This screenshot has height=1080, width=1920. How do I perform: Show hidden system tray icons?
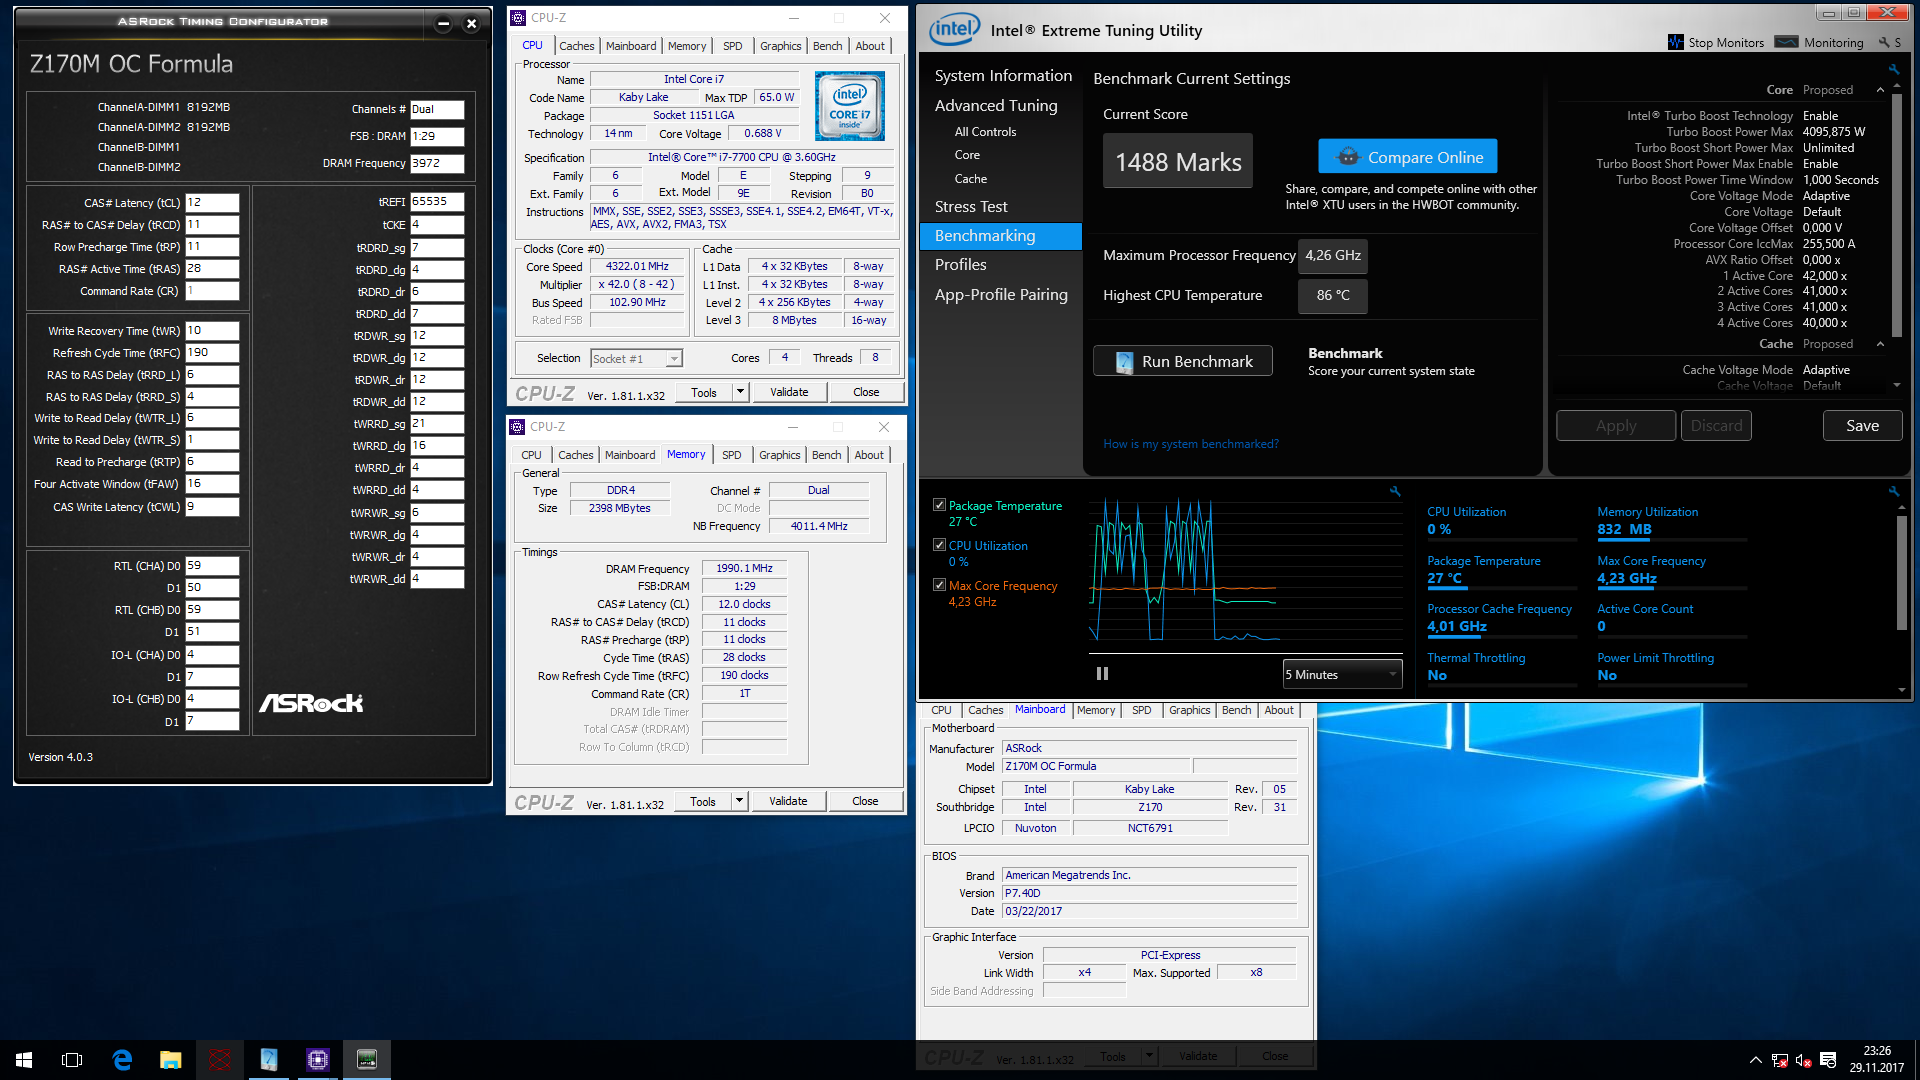[1755, 1060]
